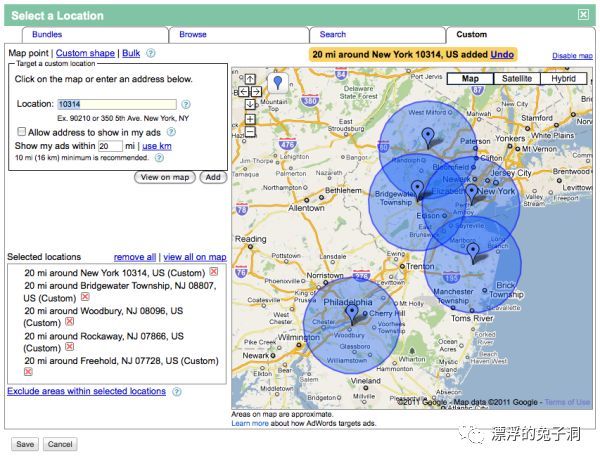The image size is (600, 461).
Task: Select the Map point option text
Action: coord(29,53)
